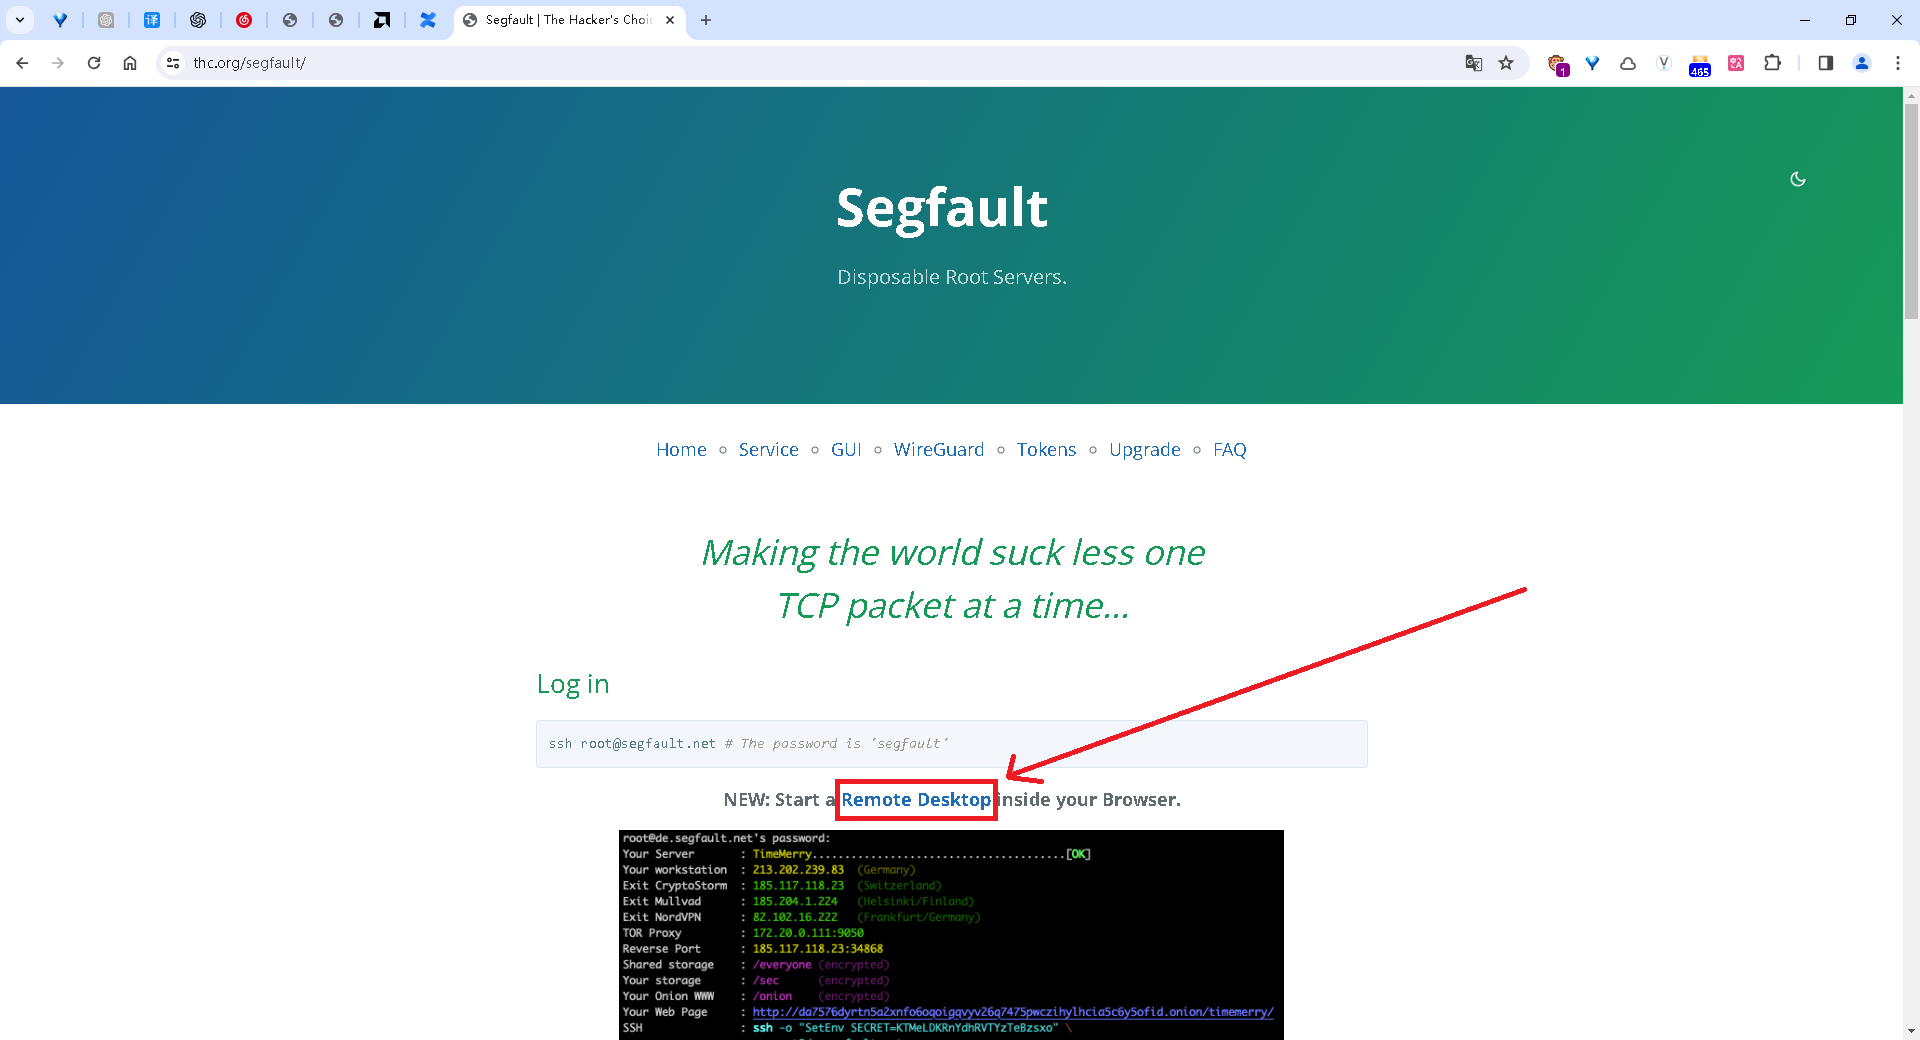Switch to the blue translate pinned tab
The height and width of the screenshot is (1040, 1920).
(x=152, y=20)
